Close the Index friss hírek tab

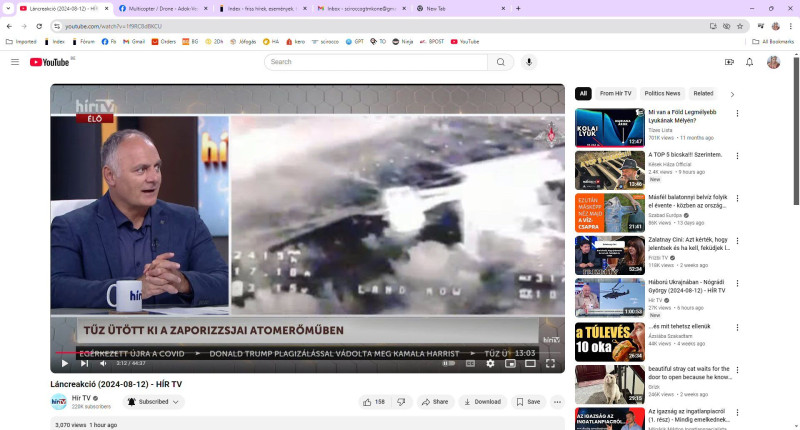305,9
